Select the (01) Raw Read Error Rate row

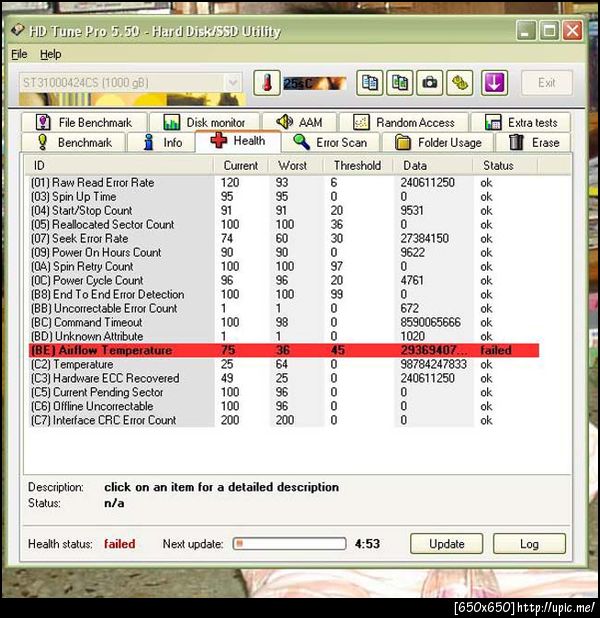coord(284,182)
